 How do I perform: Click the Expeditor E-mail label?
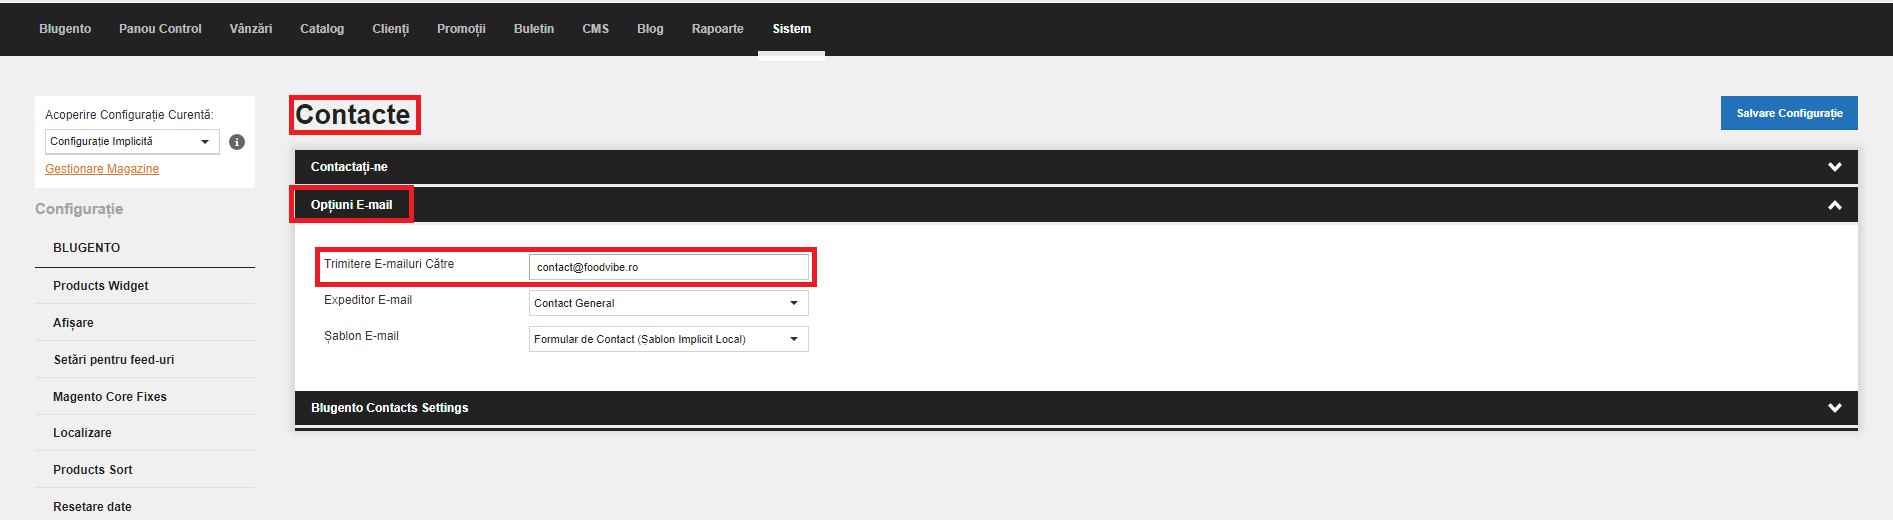(x=368, y=300)
